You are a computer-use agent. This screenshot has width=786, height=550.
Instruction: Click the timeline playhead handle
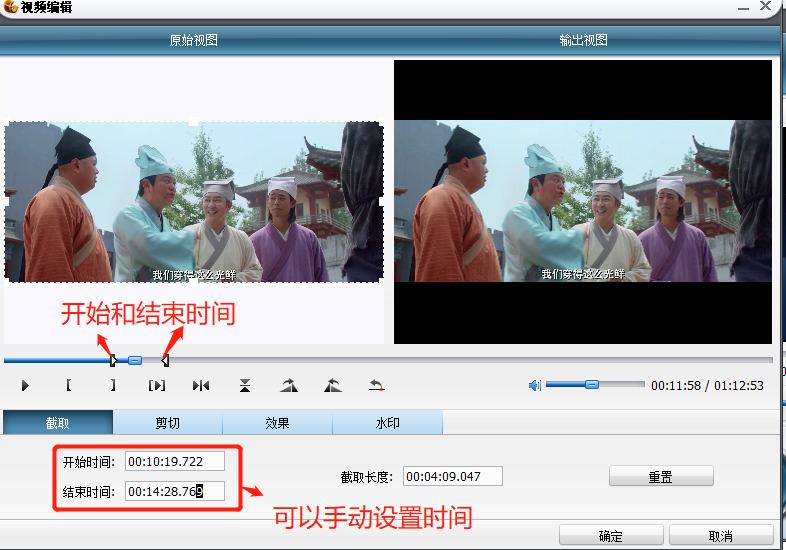click(135, 360)
